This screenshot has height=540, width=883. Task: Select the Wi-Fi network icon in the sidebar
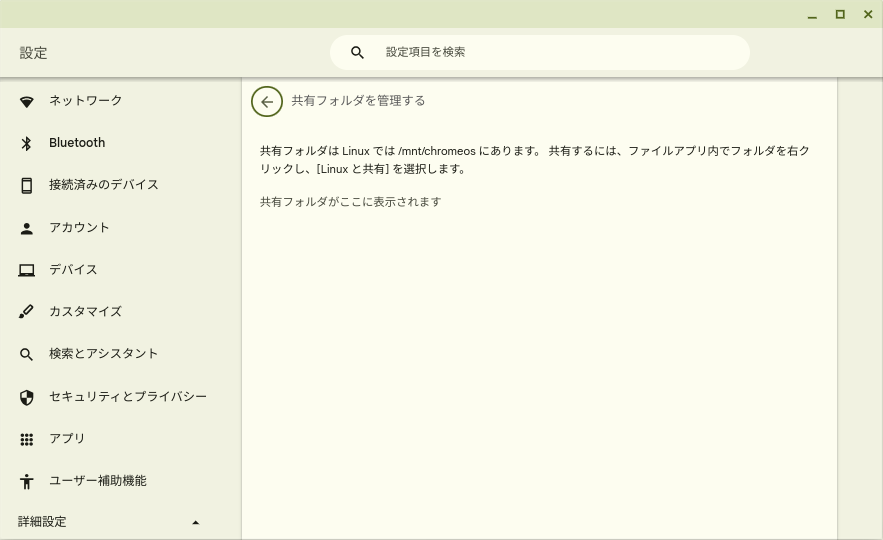pos(26,101)
